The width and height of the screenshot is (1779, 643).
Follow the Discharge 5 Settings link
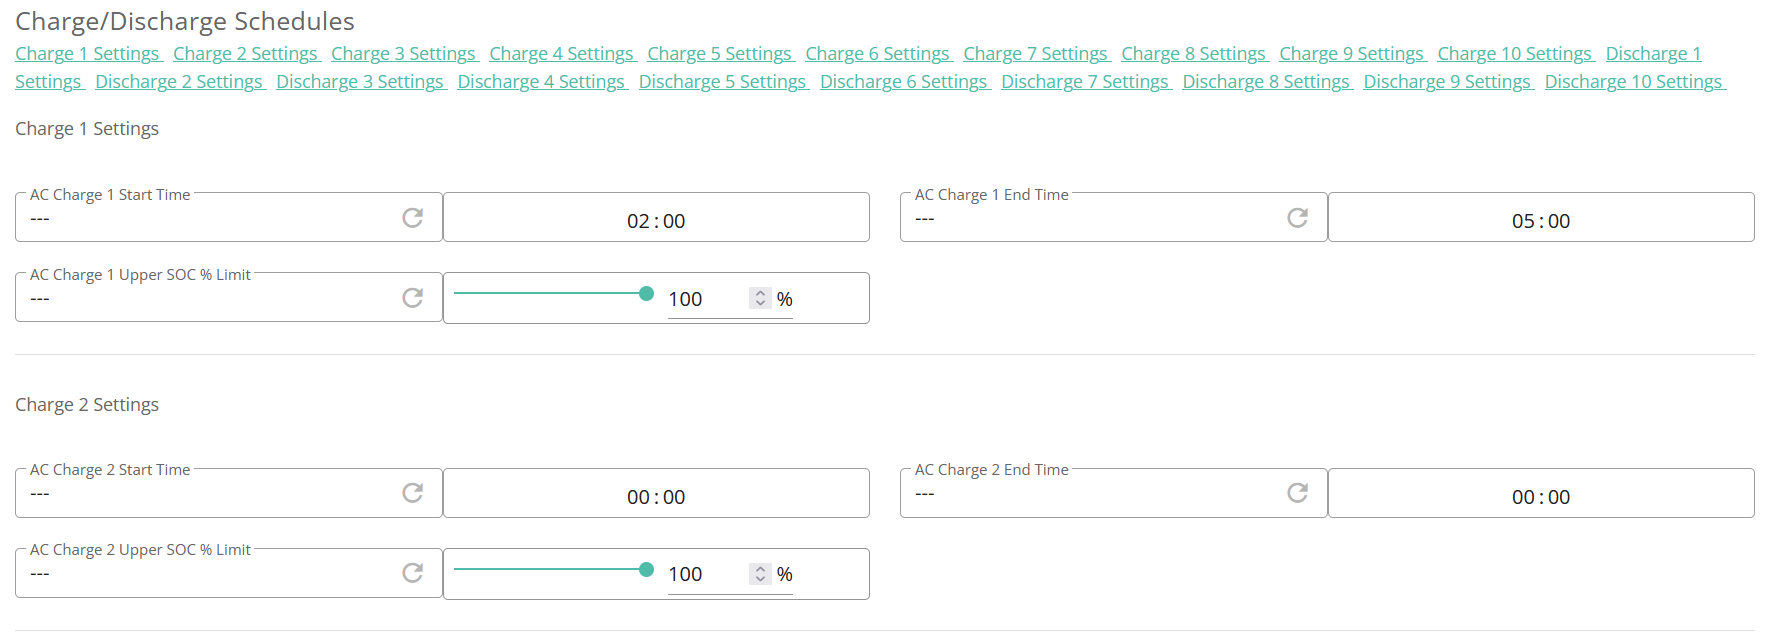pos(724,82)
